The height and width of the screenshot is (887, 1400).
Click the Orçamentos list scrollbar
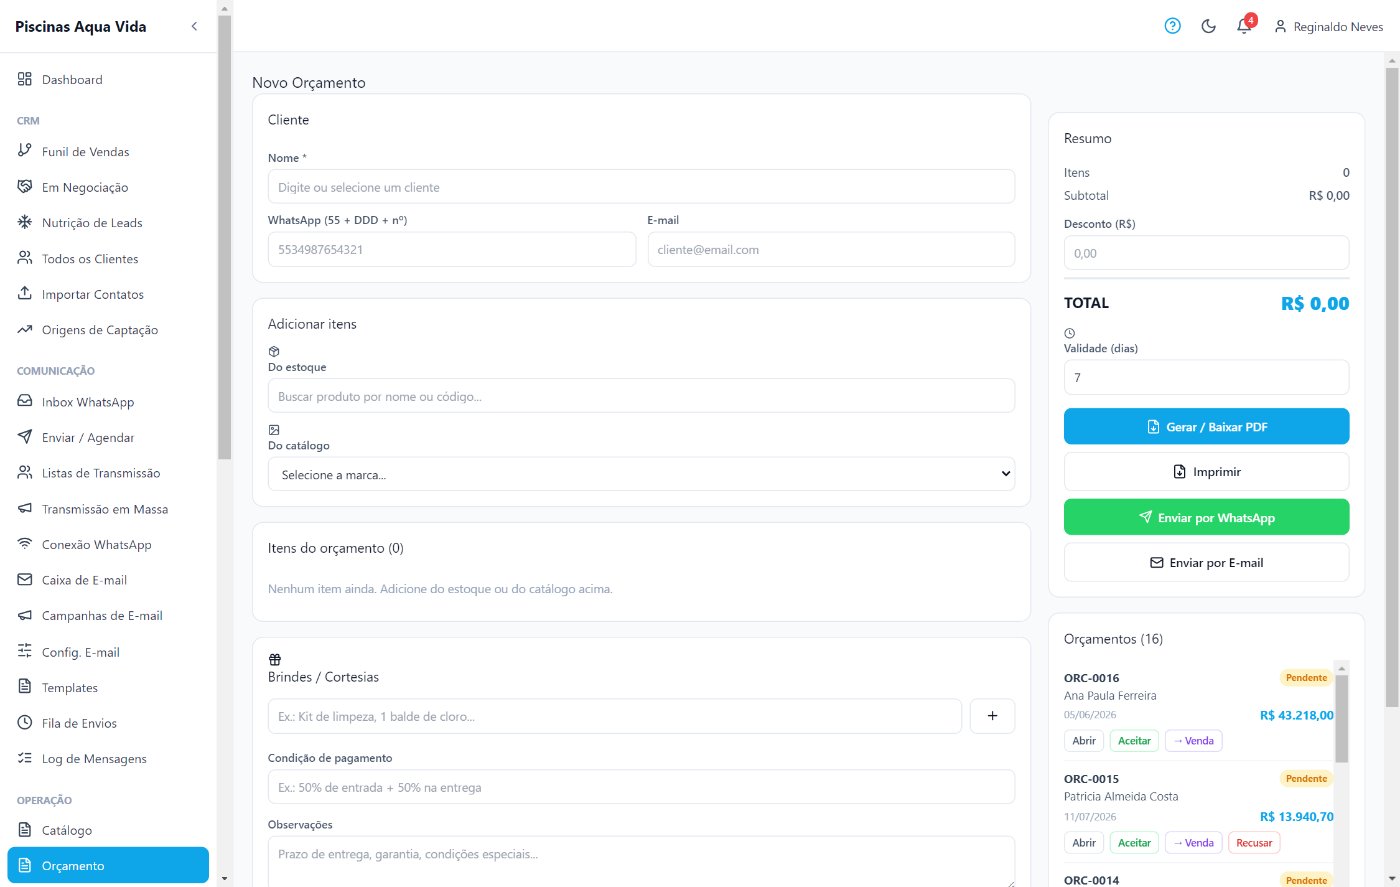click(x=1342, y=718)
